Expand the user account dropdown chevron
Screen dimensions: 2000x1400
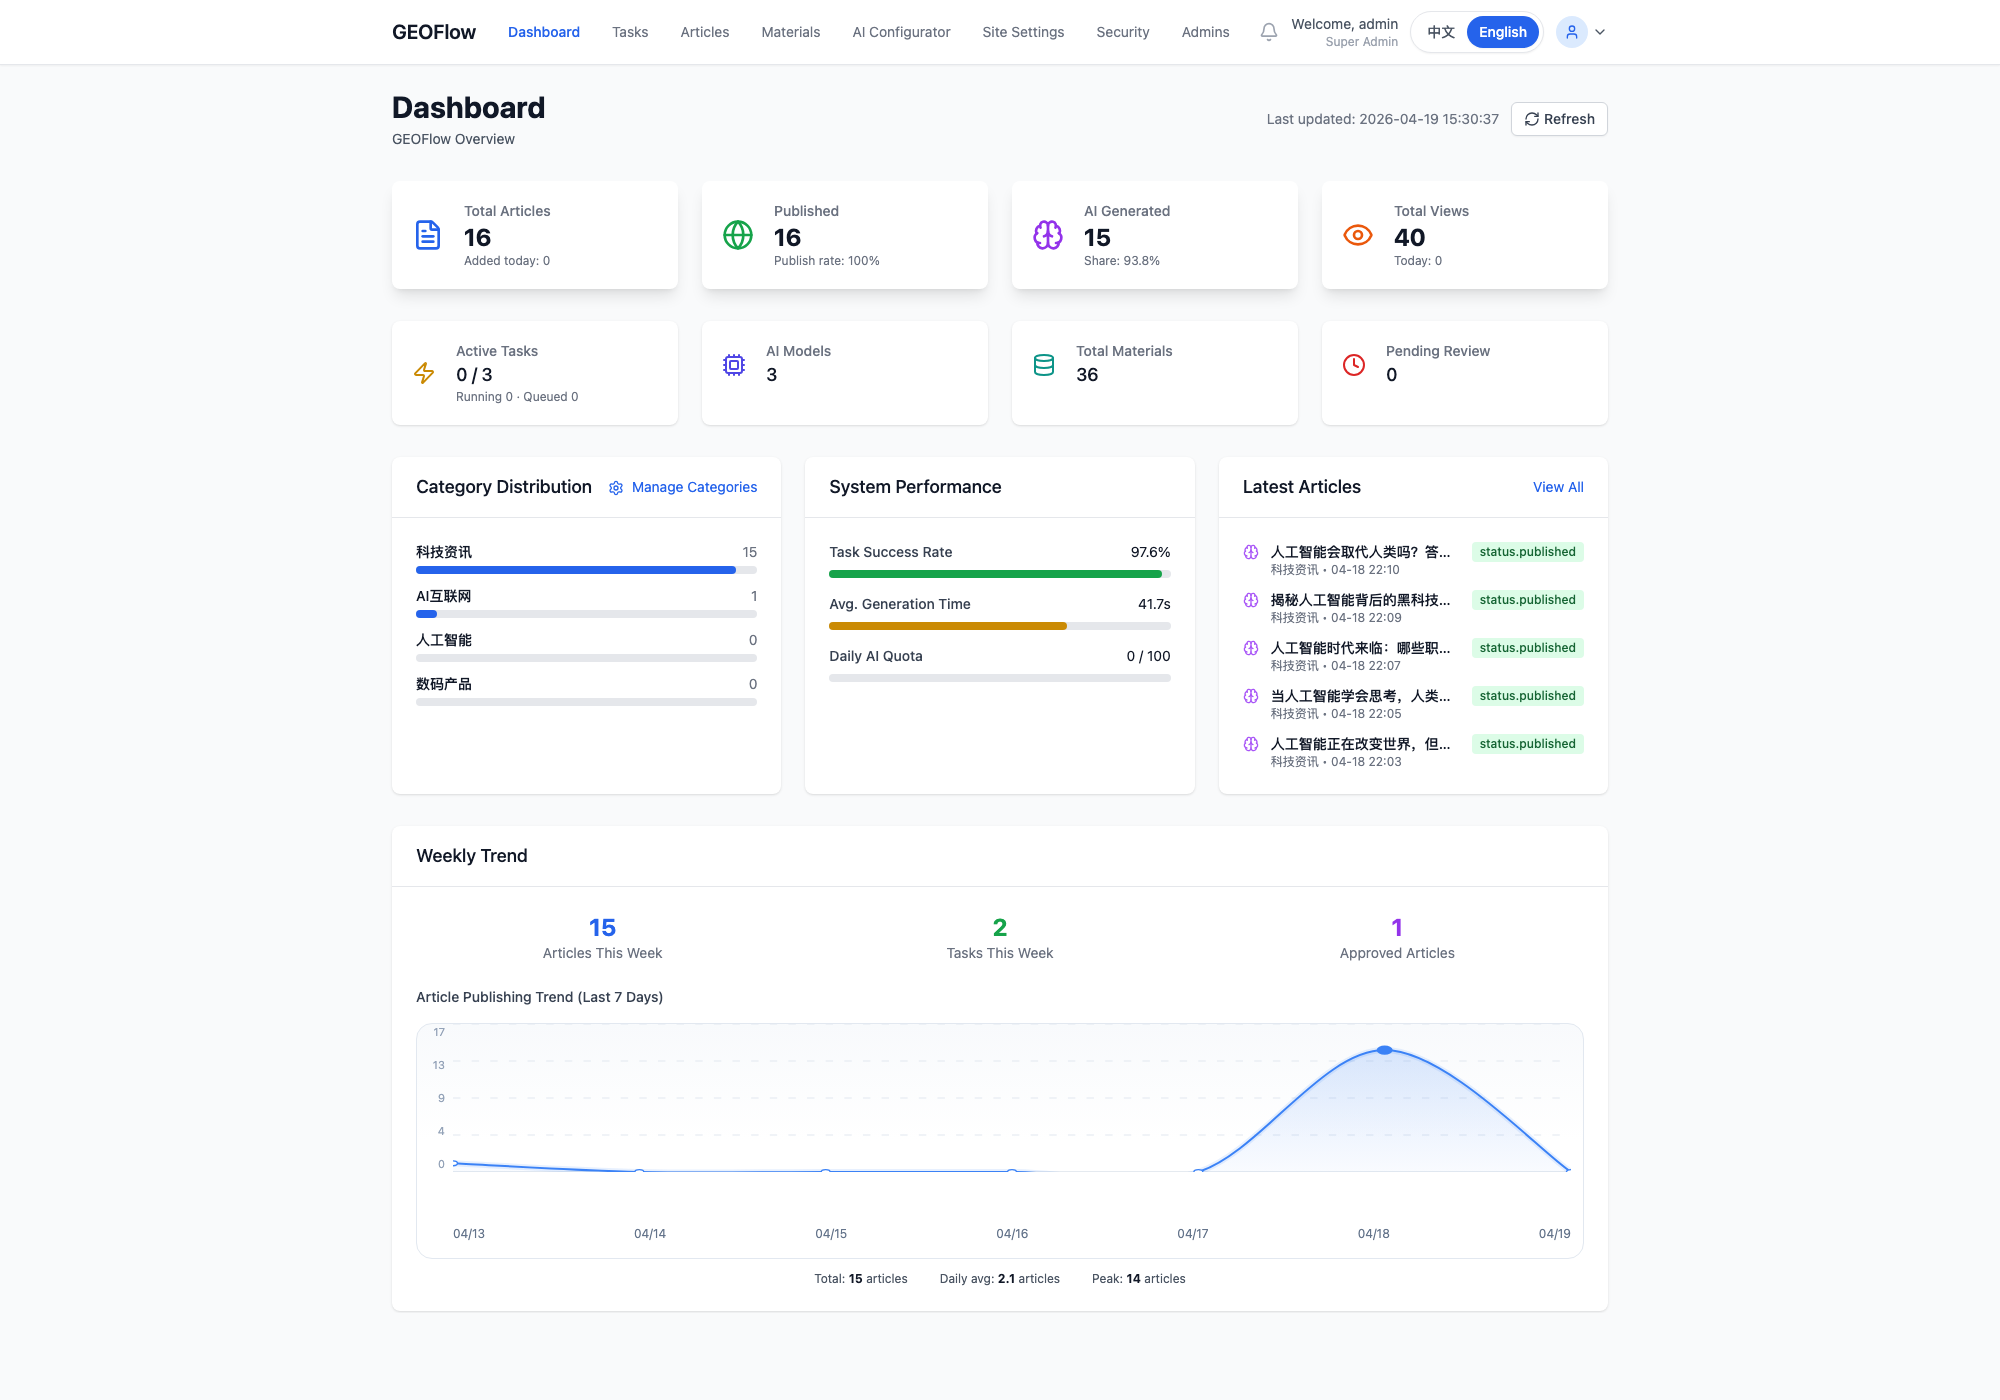click(x=1600, y=32)
